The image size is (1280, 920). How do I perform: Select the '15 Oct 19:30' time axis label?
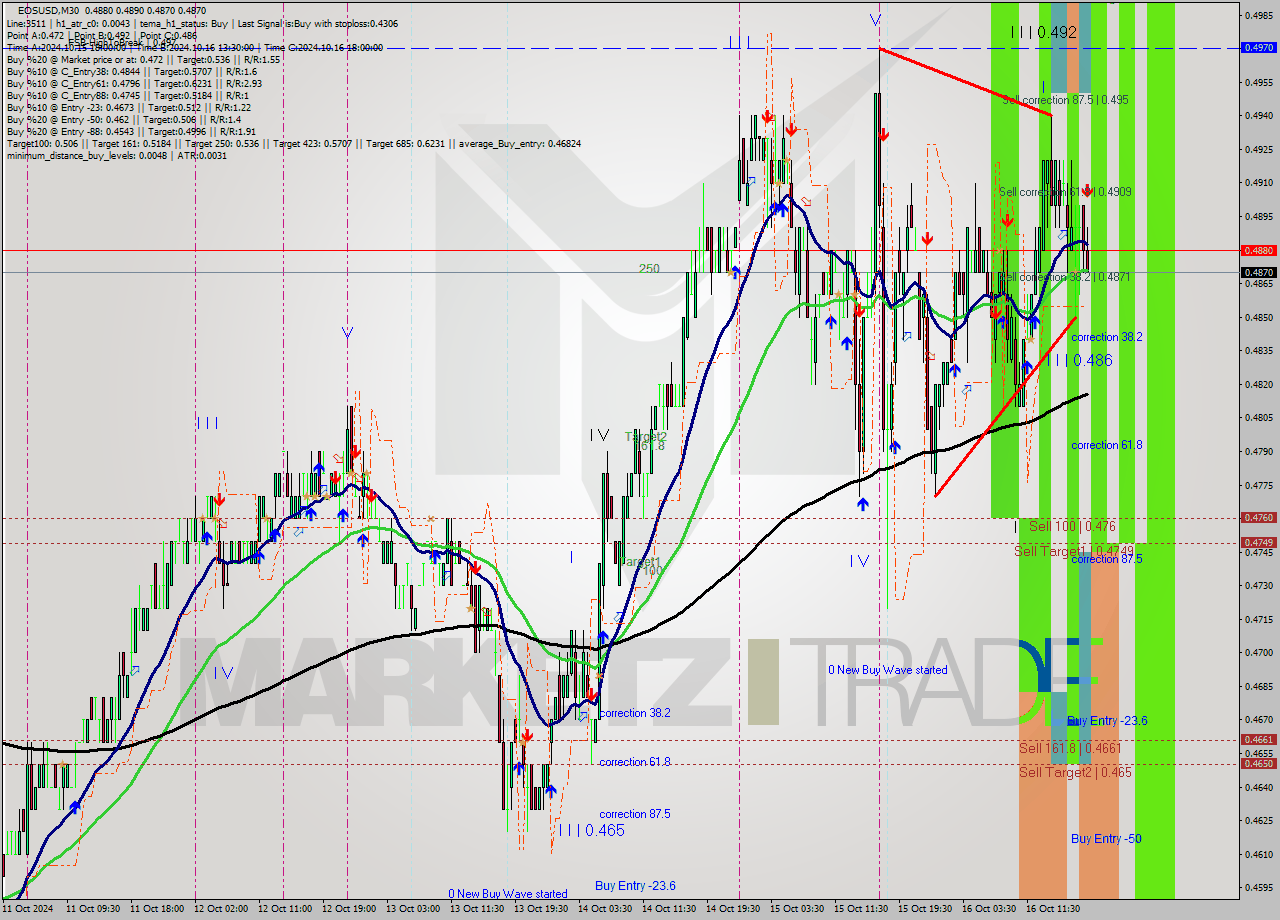[x=925, y=909]
